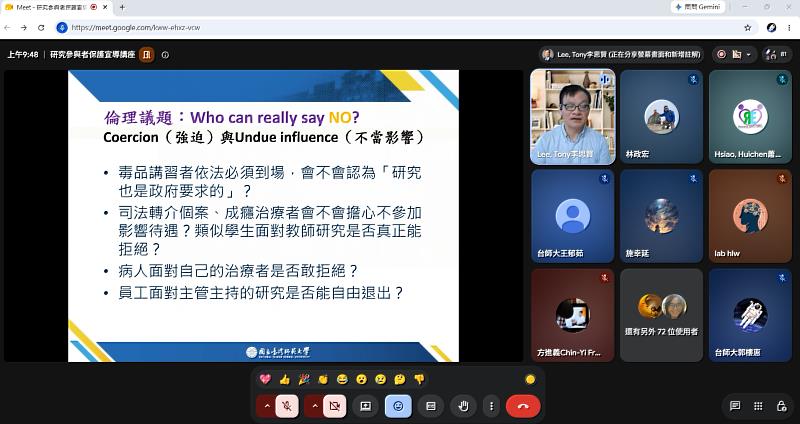Toggle the emoji reactions bar
This screenshot has width=800, height=424.
[x=398, y=406]
